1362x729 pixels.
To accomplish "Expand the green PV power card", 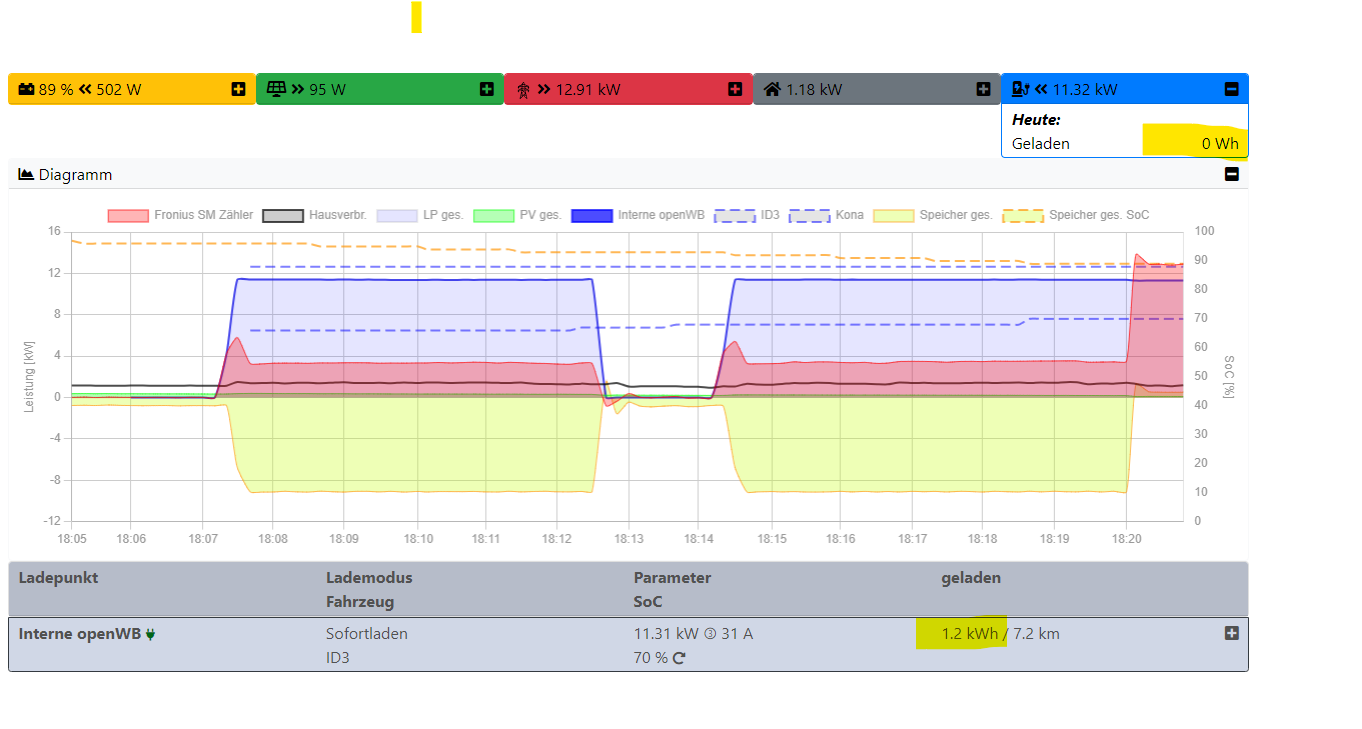I will [487, 89].
